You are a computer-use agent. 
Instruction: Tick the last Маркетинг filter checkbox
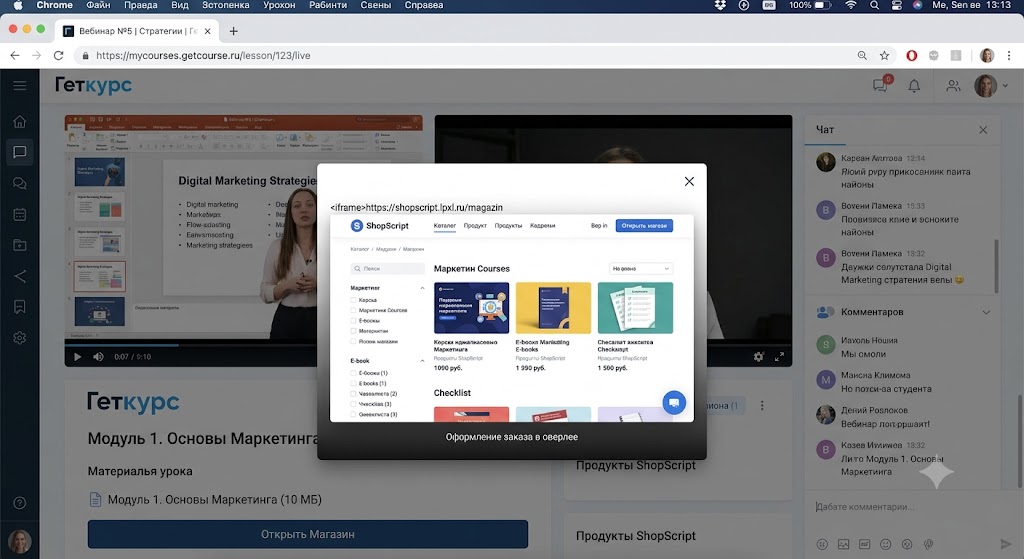coord(353,342)
